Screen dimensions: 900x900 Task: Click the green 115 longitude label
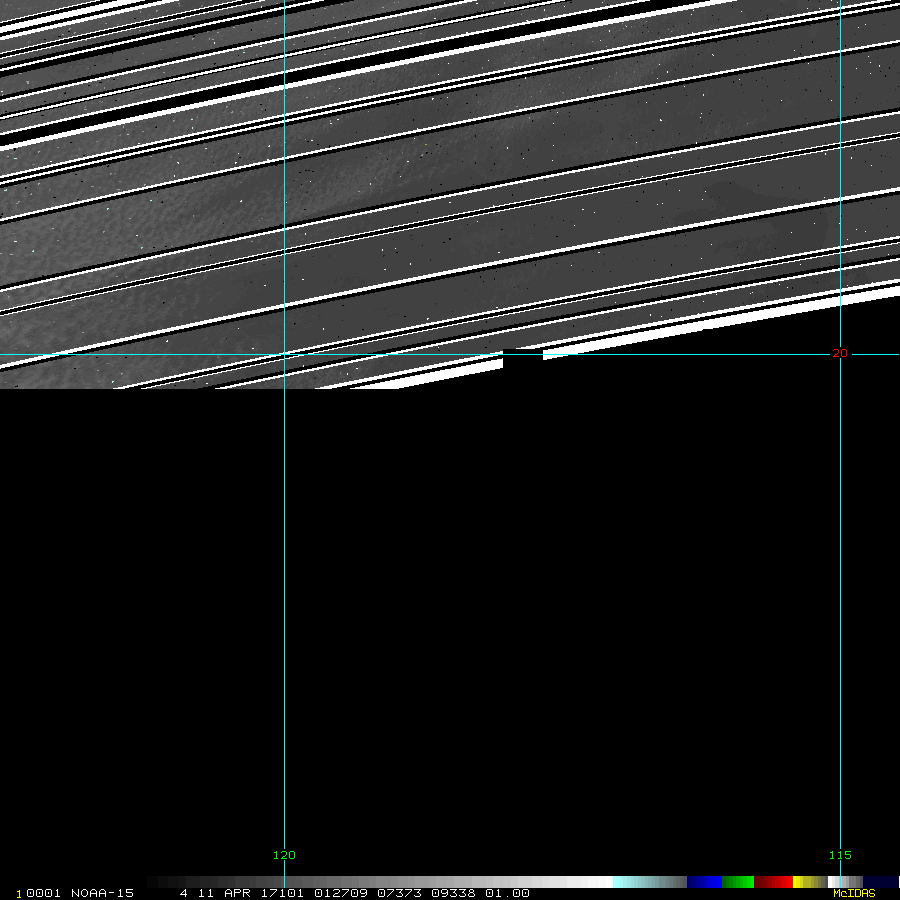pos(840,855)
